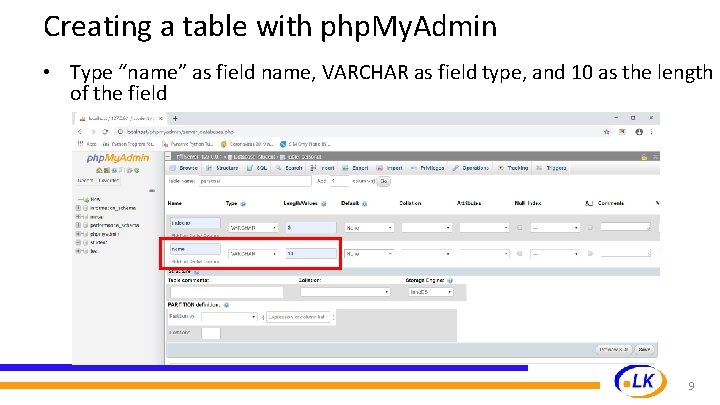Click the Preview SQL button
Screen dimensions: 720x405
(x=613, y=349)
